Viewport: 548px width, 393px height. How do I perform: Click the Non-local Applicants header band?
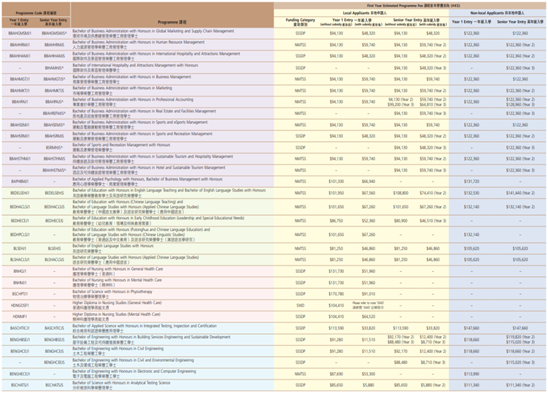[497, 13]
